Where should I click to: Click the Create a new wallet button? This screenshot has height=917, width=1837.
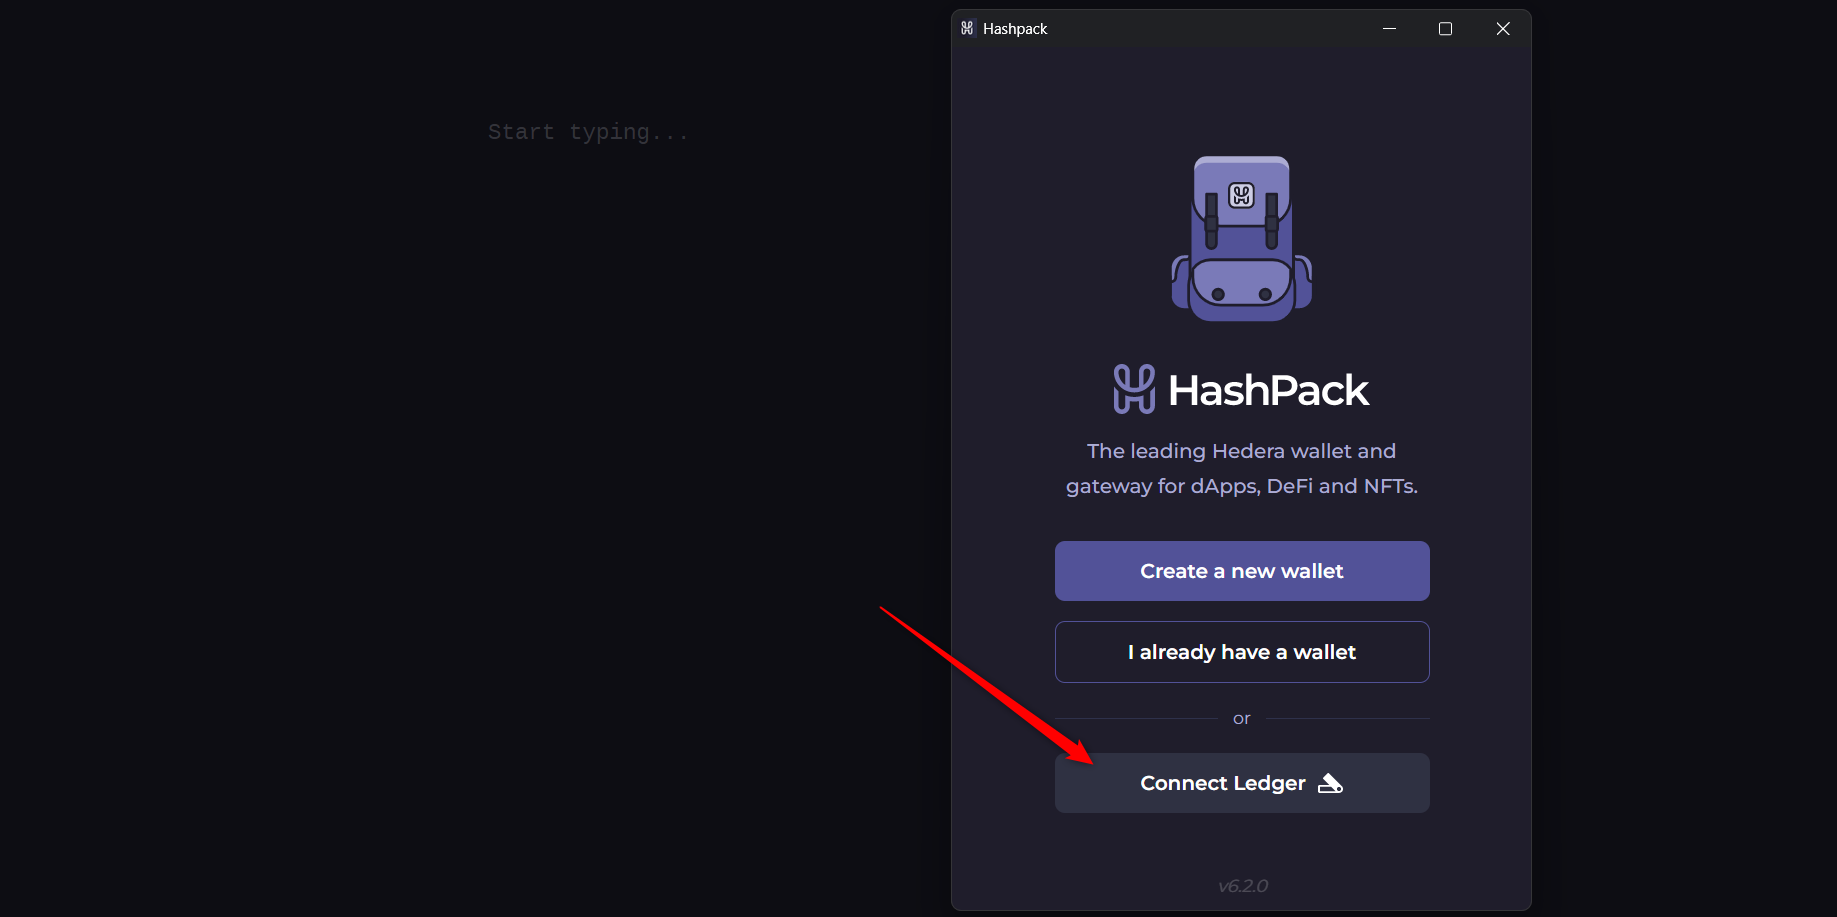[1242, 571]
